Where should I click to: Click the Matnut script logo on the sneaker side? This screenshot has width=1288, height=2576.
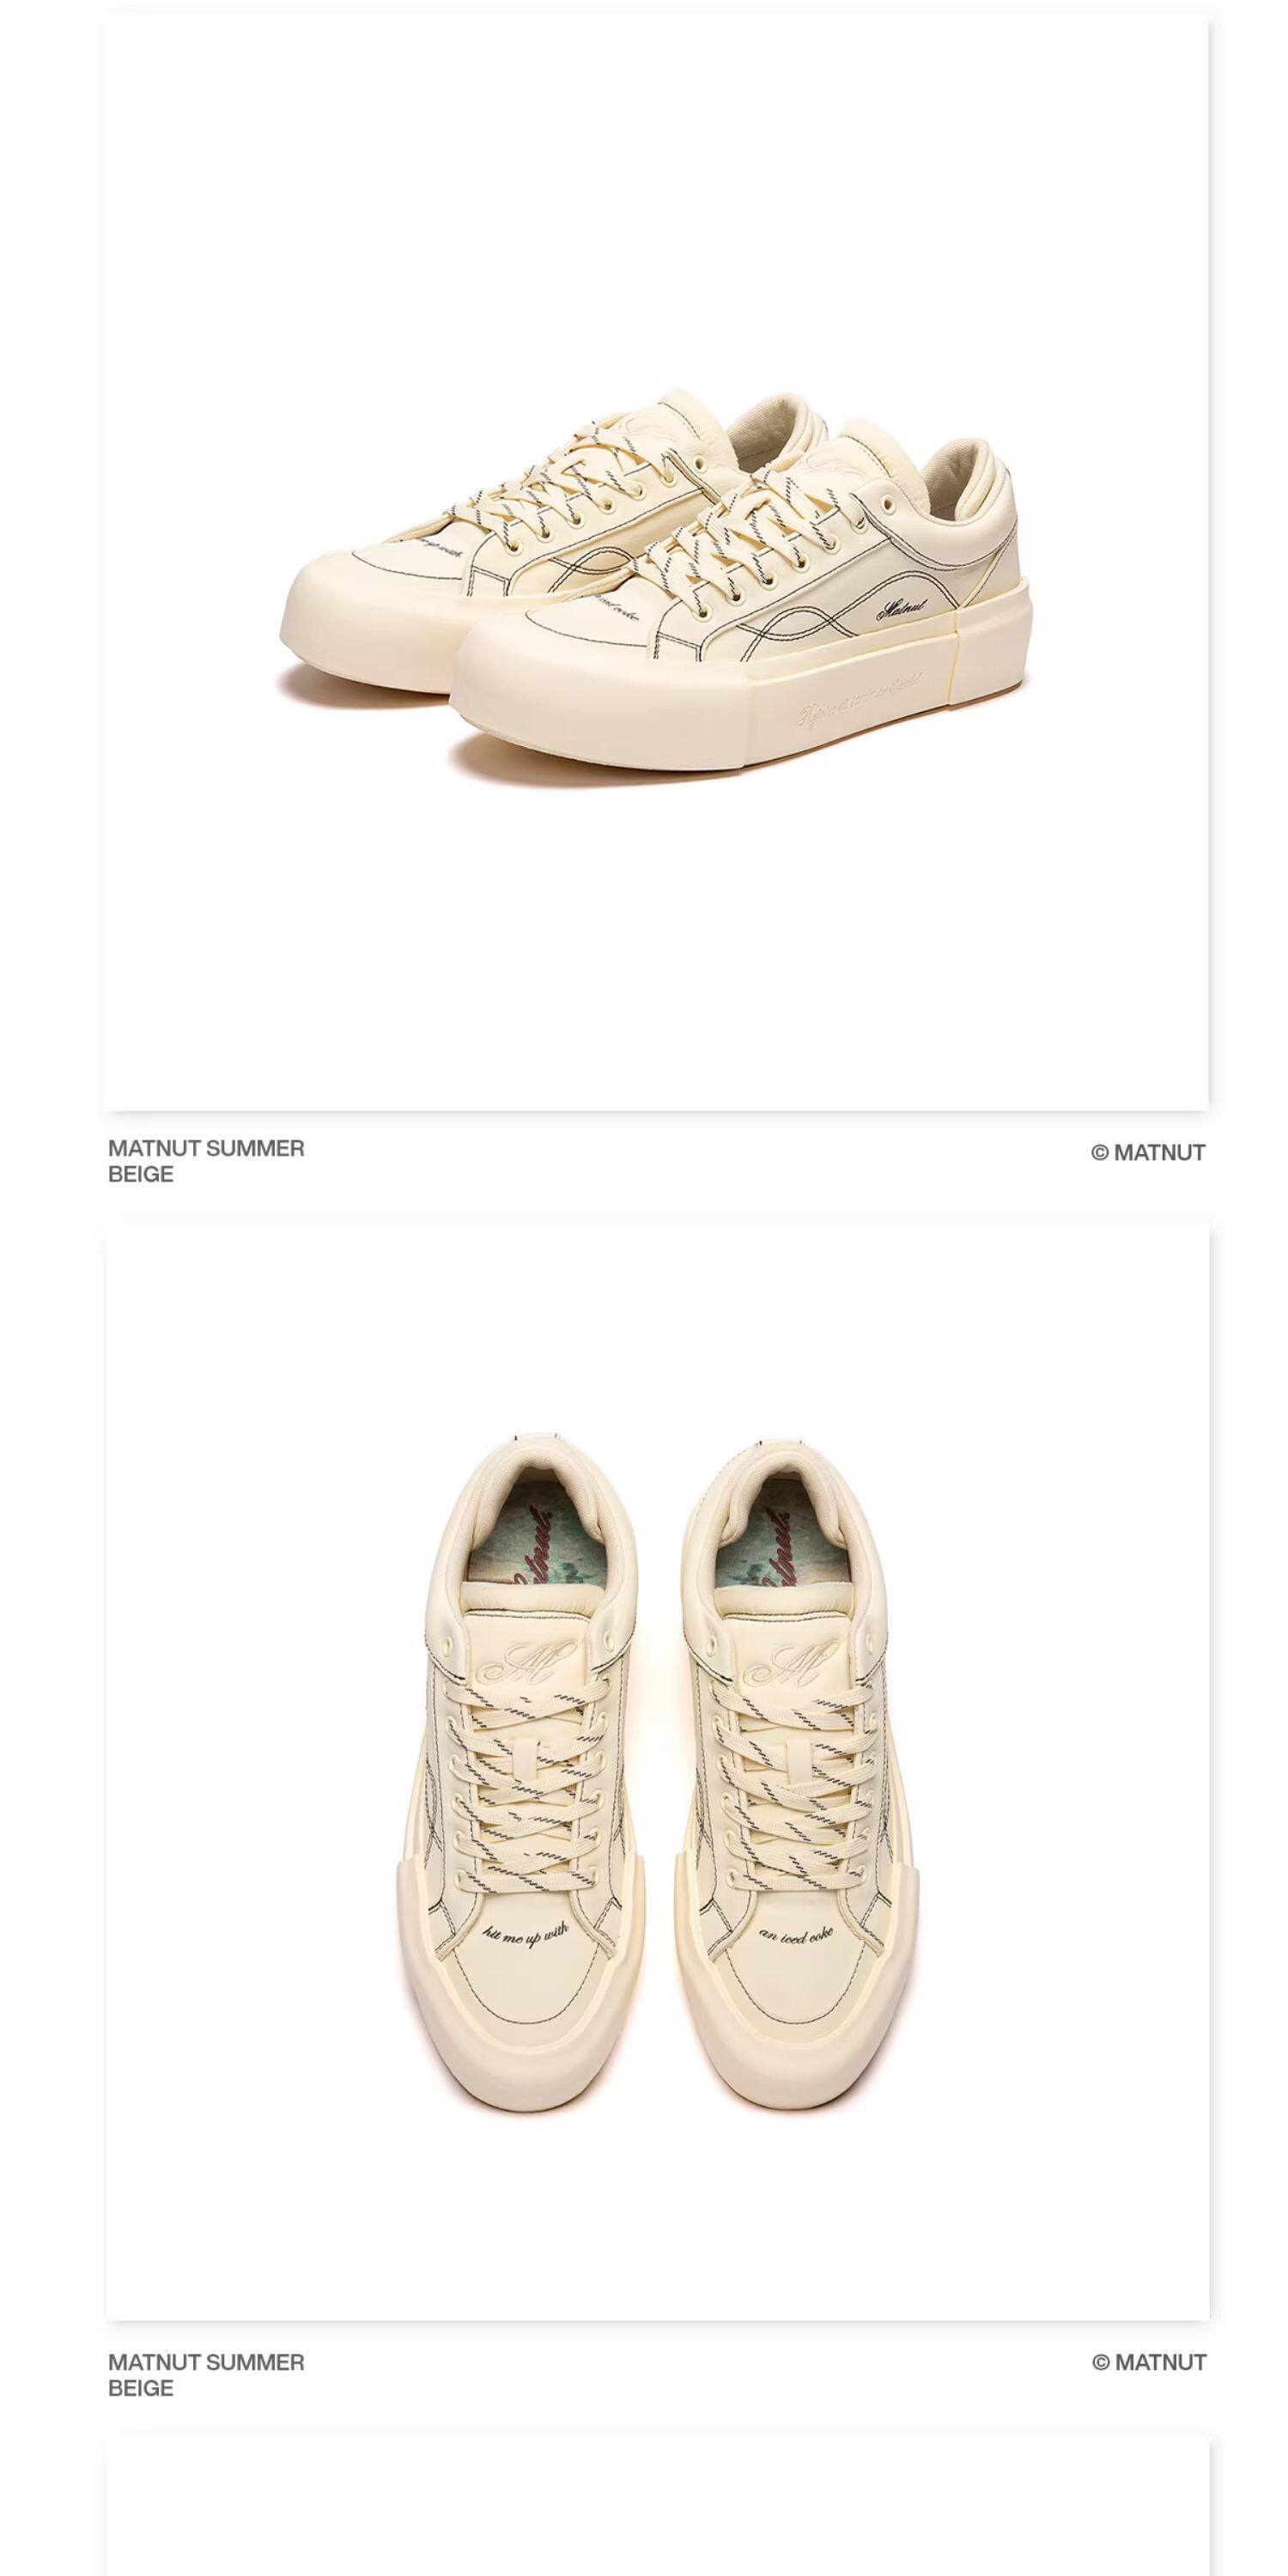click(904, 607)
